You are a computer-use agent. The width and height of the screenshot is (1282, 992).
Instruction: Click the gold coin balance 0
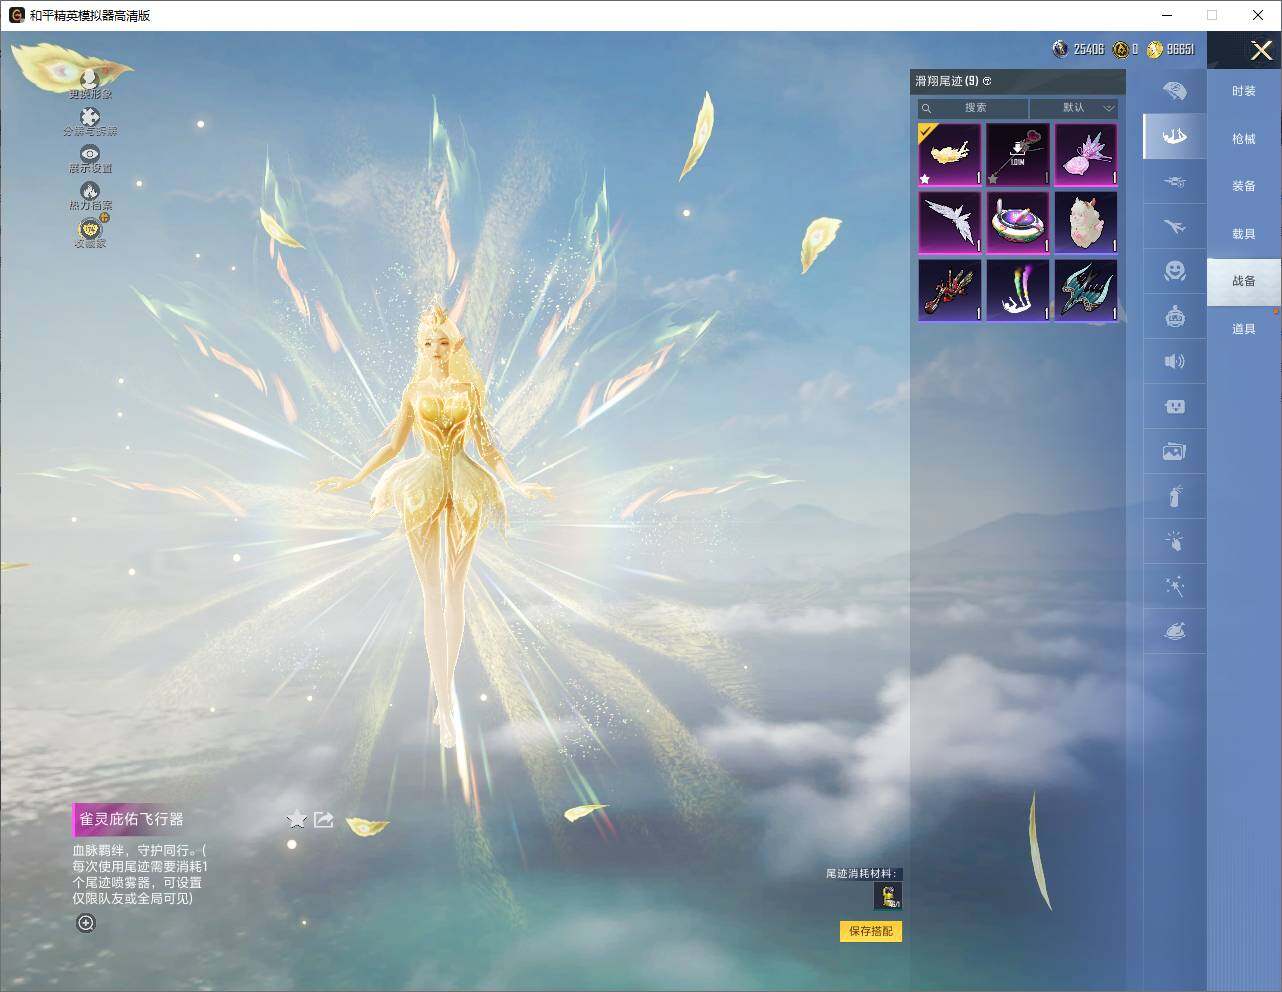[x=1126, y=49]
